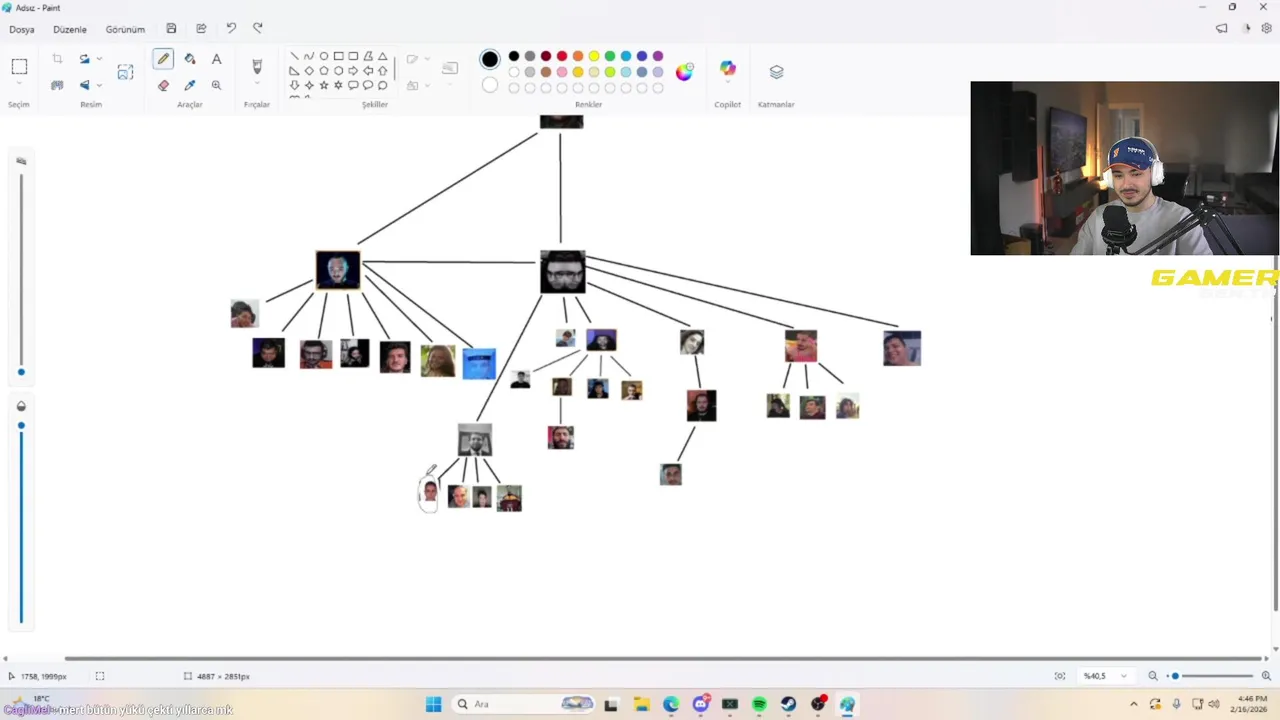Pick the red color swatch

point(562,56)
